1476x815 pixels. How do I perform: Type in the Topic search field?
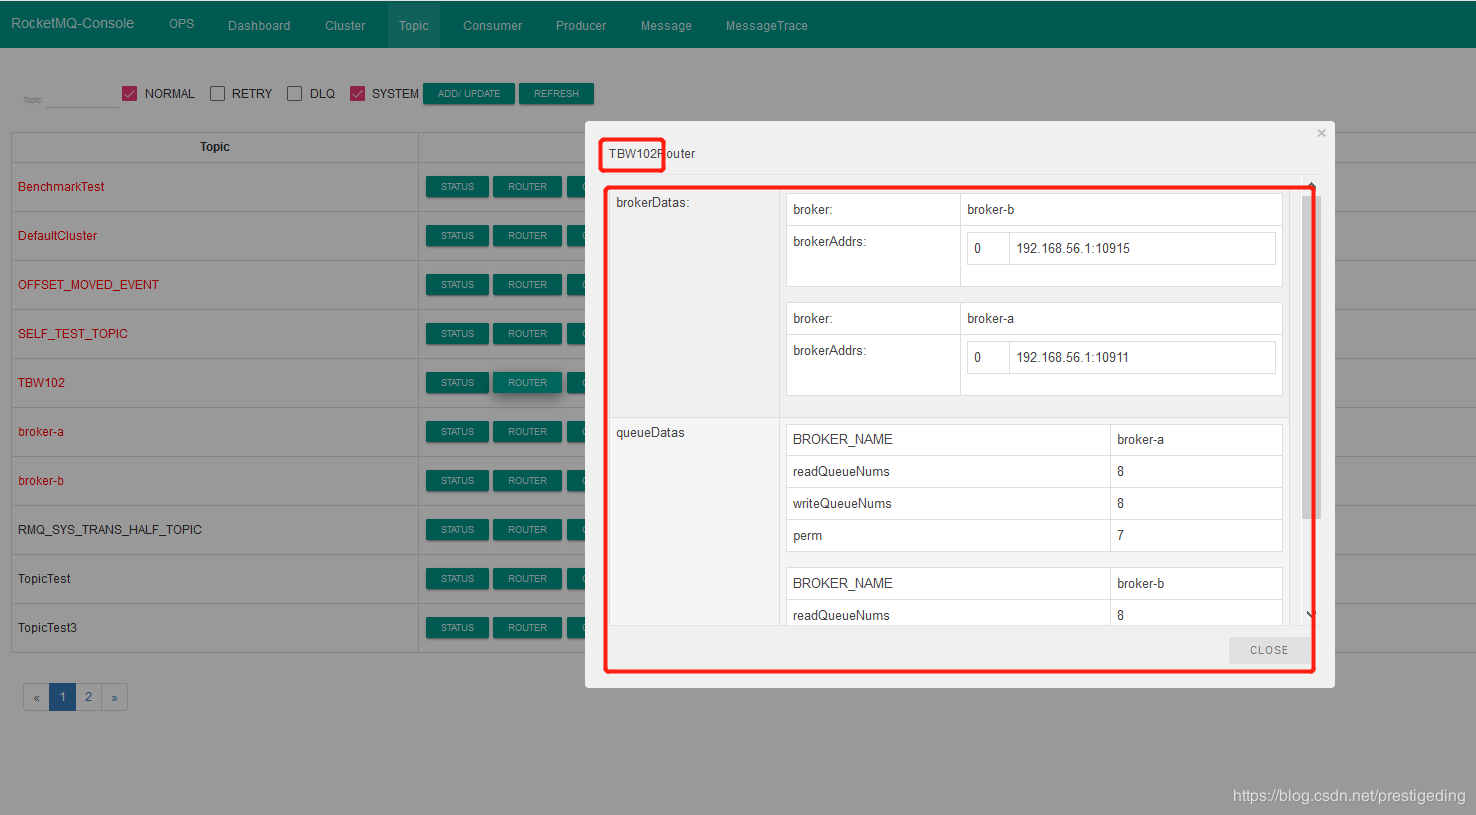coord(81,98)
